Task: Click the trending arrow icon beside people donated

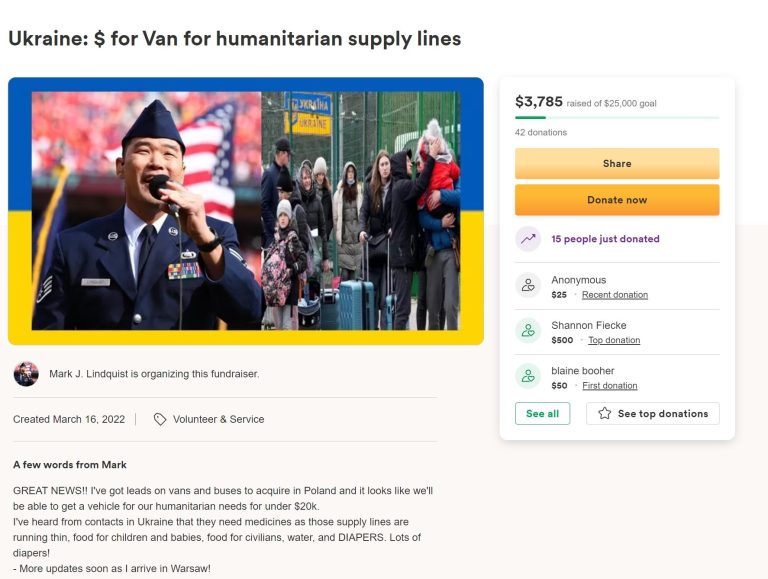Action: click(528, 239)
